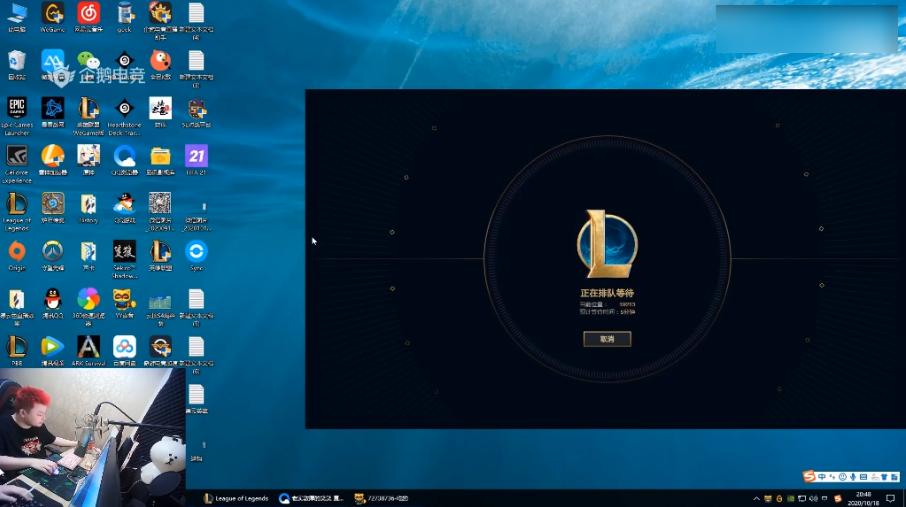Switch to QQ Browser taskbar window
Viewport: 906px width, 507px height.
click(x=311, y=498)
